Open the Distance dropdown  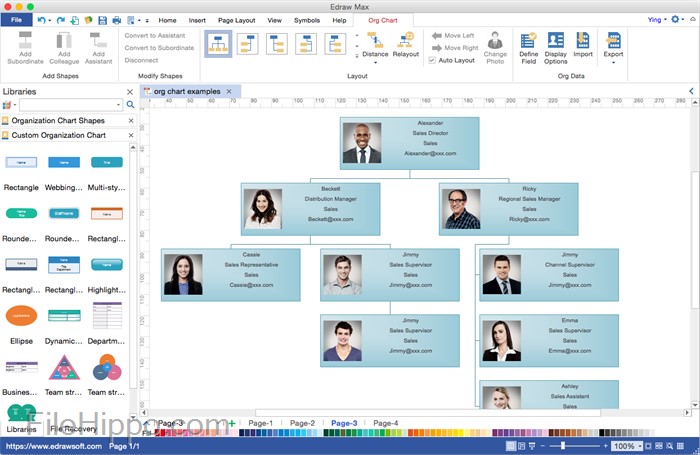376,47
